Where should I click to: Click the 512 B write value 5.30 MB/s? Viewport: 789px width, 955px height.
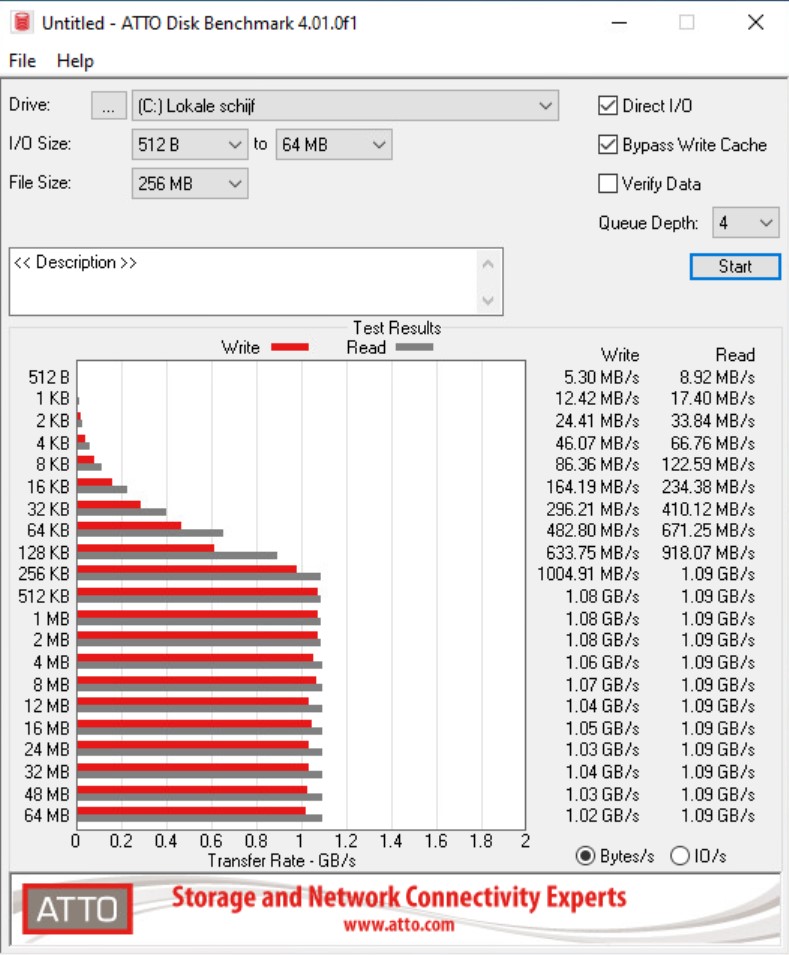click(x=601, y=378)
